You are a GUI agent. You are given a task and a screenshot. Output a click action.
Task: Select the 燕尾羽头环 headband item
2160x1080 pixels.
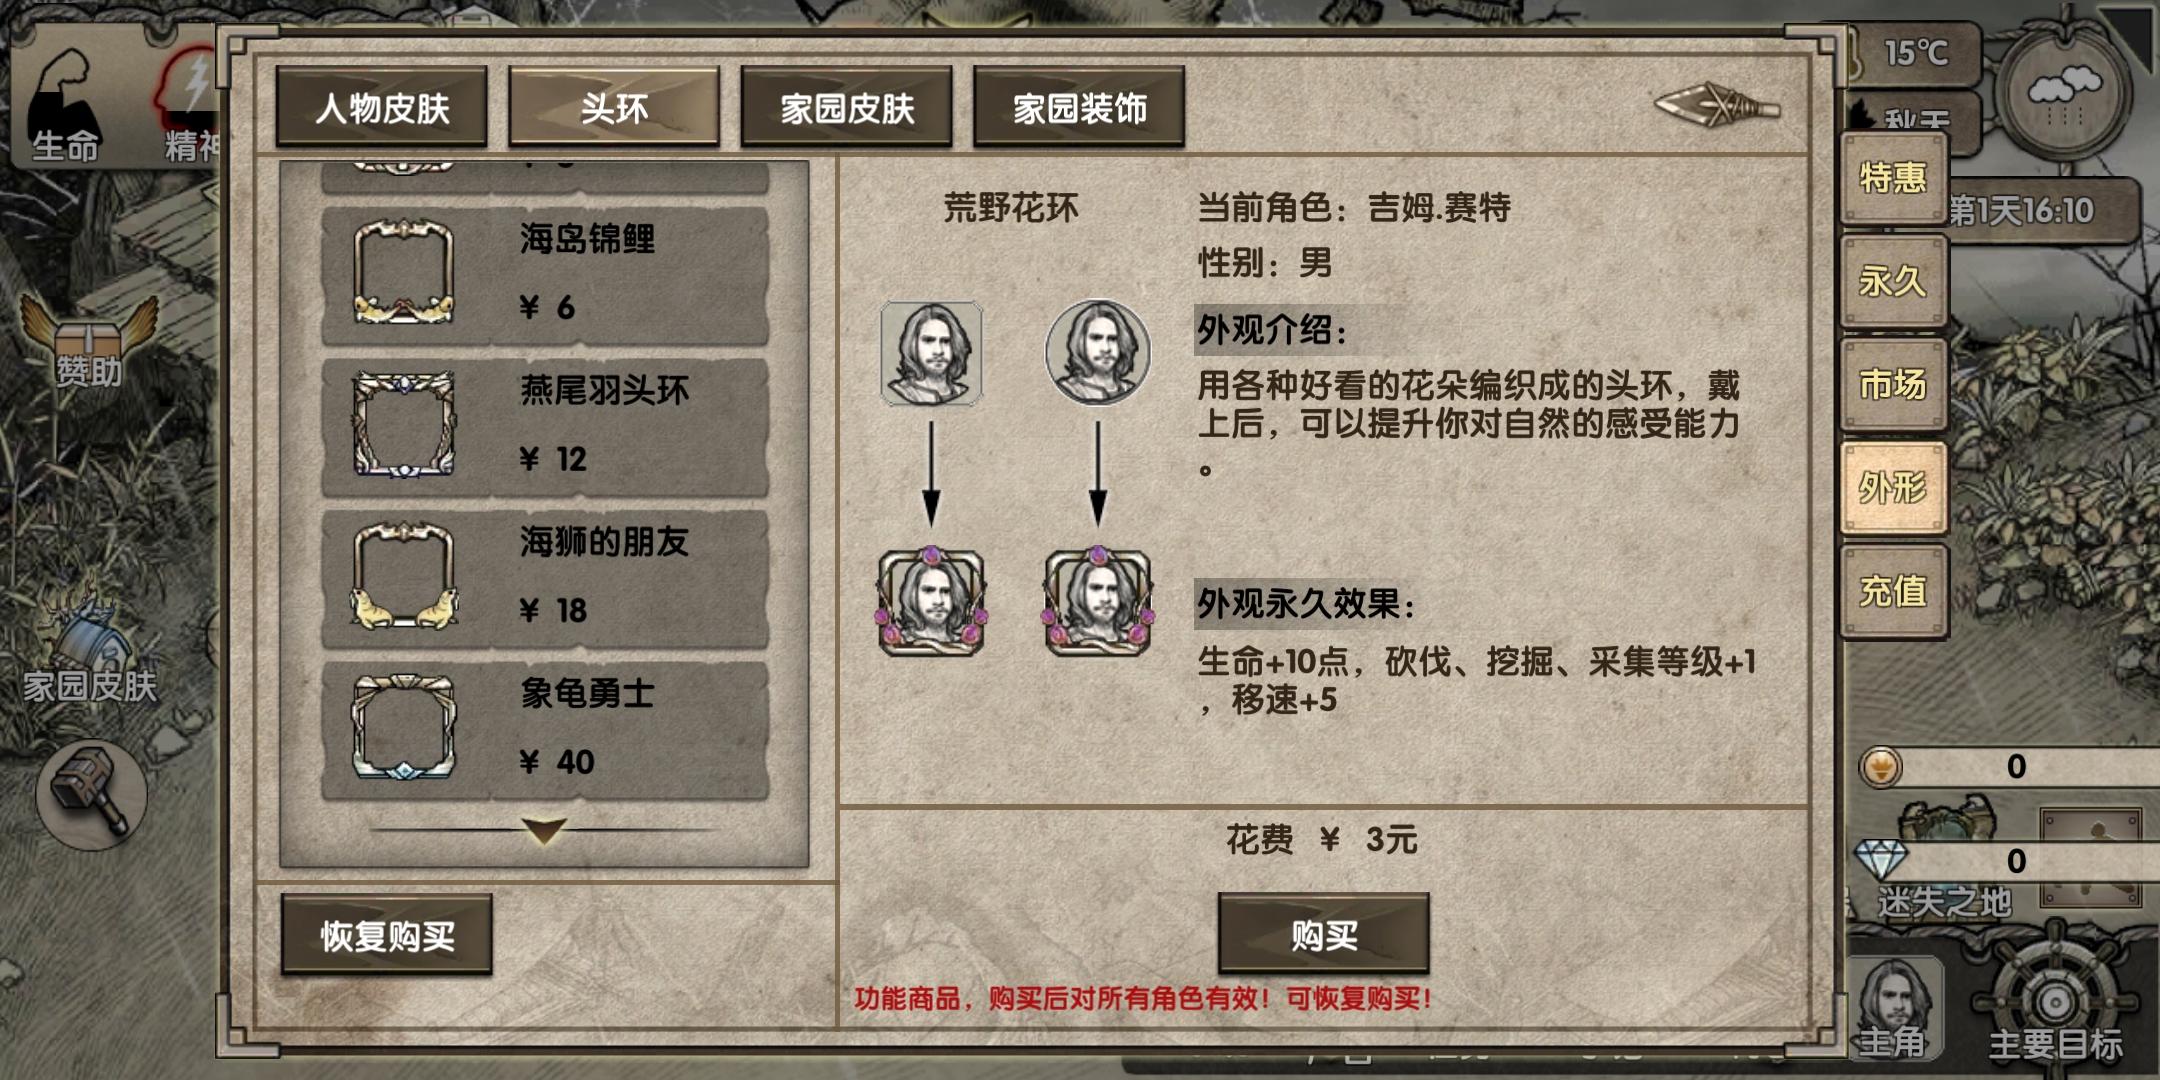[x=545, y=427]
